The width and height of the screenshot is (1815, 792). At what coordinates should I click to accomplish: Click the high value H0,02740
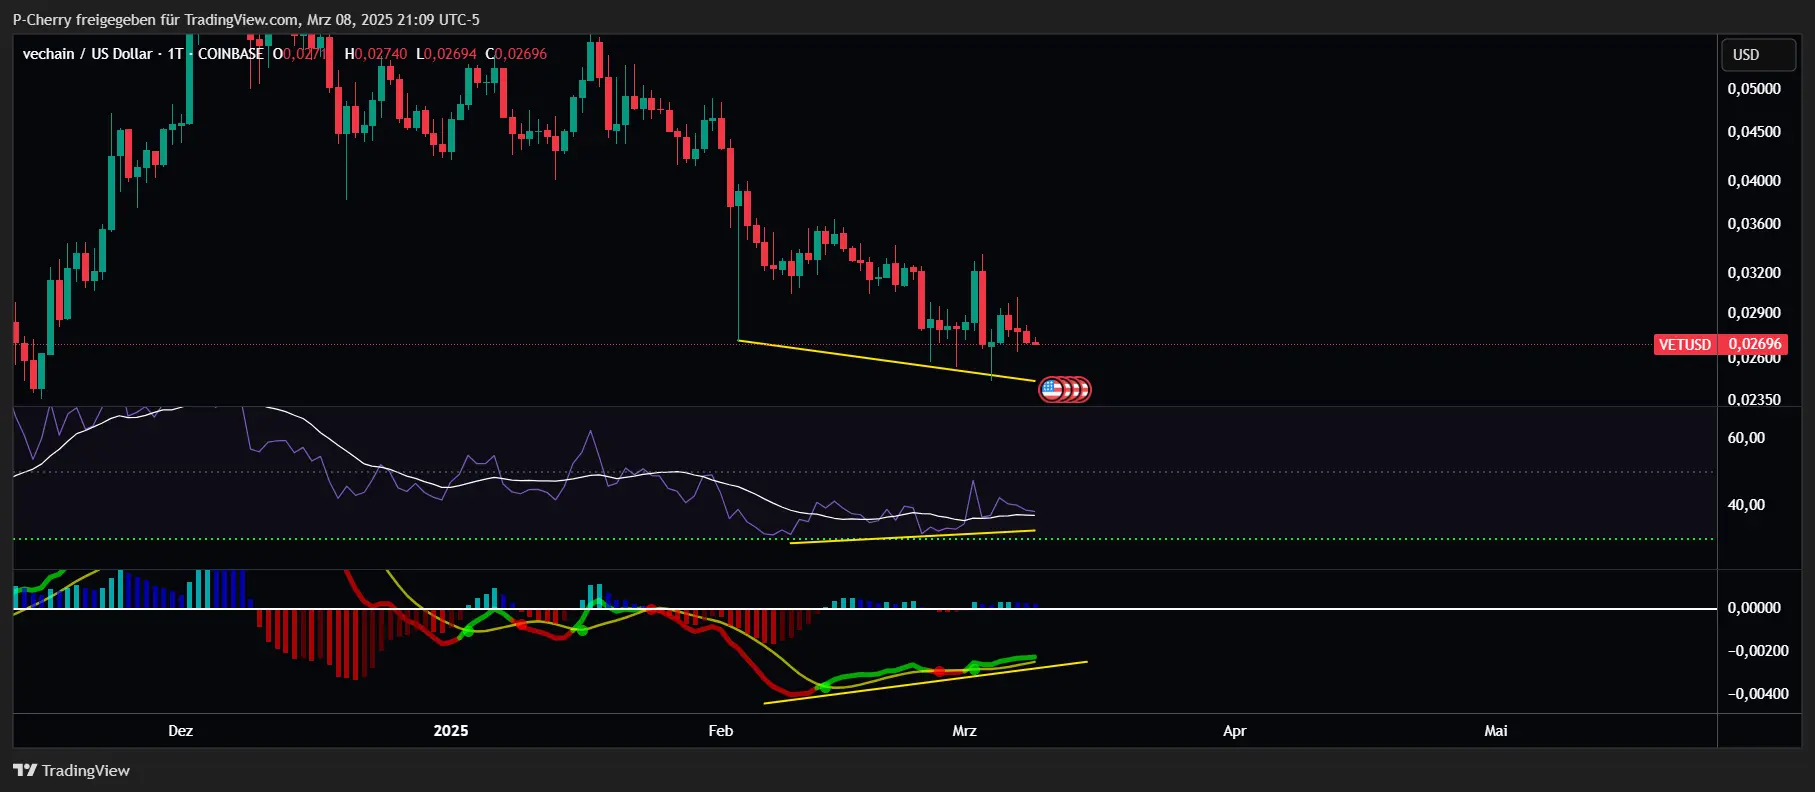[x=376, y=54]
